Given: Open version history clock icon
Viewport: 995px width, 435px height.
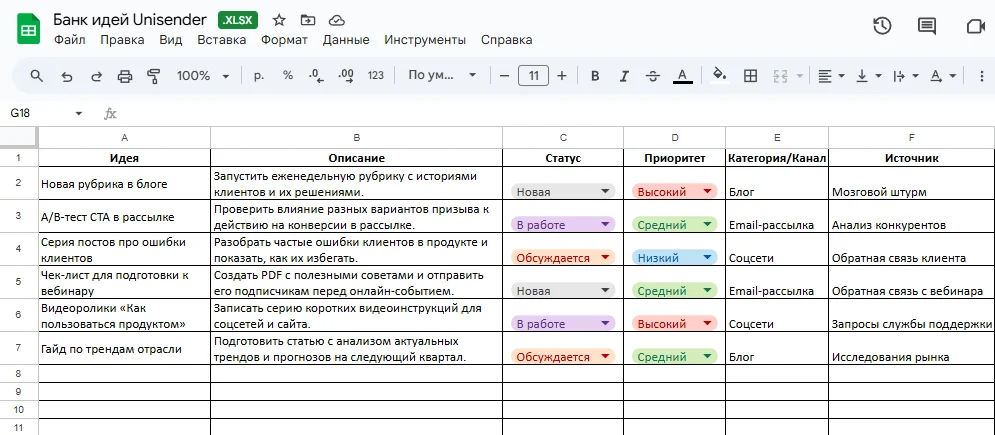Looking at the screenshot, I should click(881, 27).
